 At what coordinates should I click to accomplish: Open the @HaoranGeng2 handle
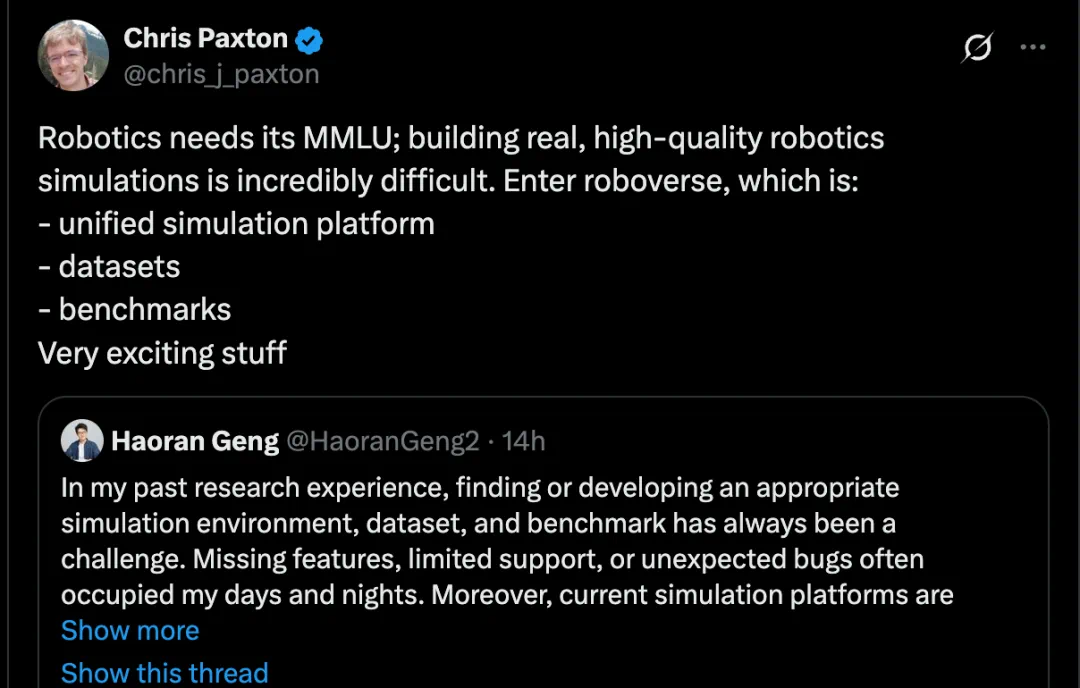coord(382,441)
